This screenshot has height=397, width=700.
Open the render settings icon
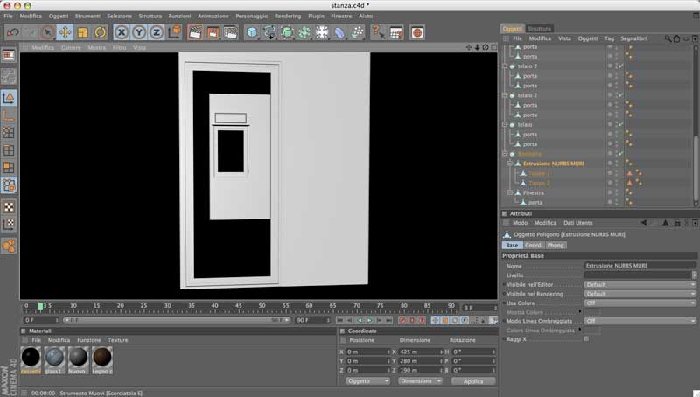pyautogui.click(x=230, y=32)
